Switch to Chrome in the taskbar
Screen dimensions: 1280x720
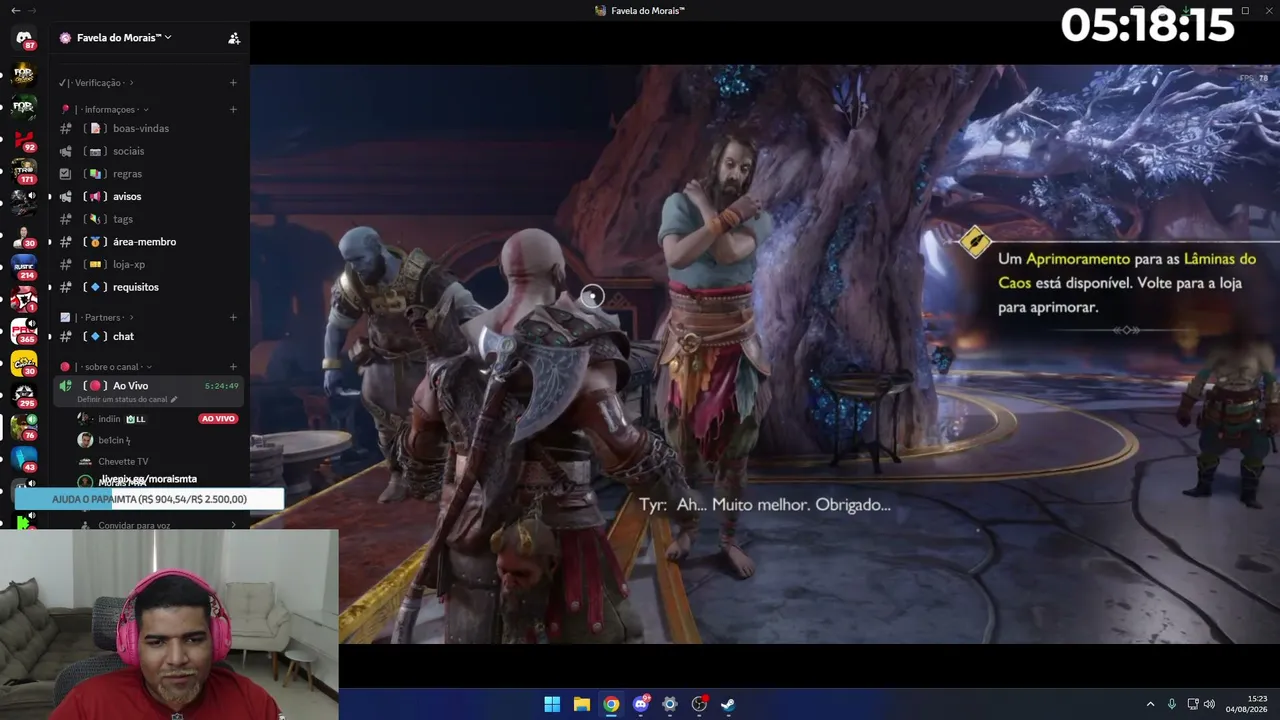[611, 704]
